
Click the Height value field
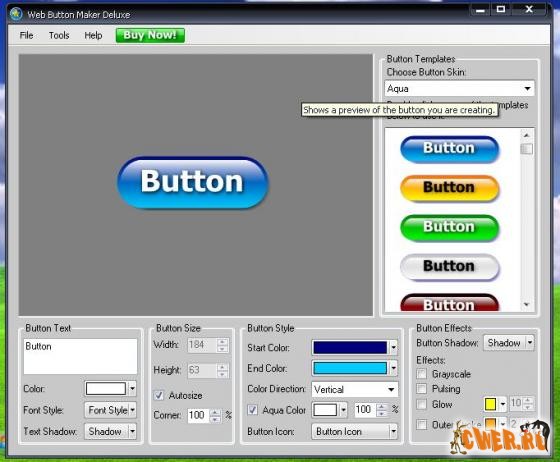pos(201,370)
